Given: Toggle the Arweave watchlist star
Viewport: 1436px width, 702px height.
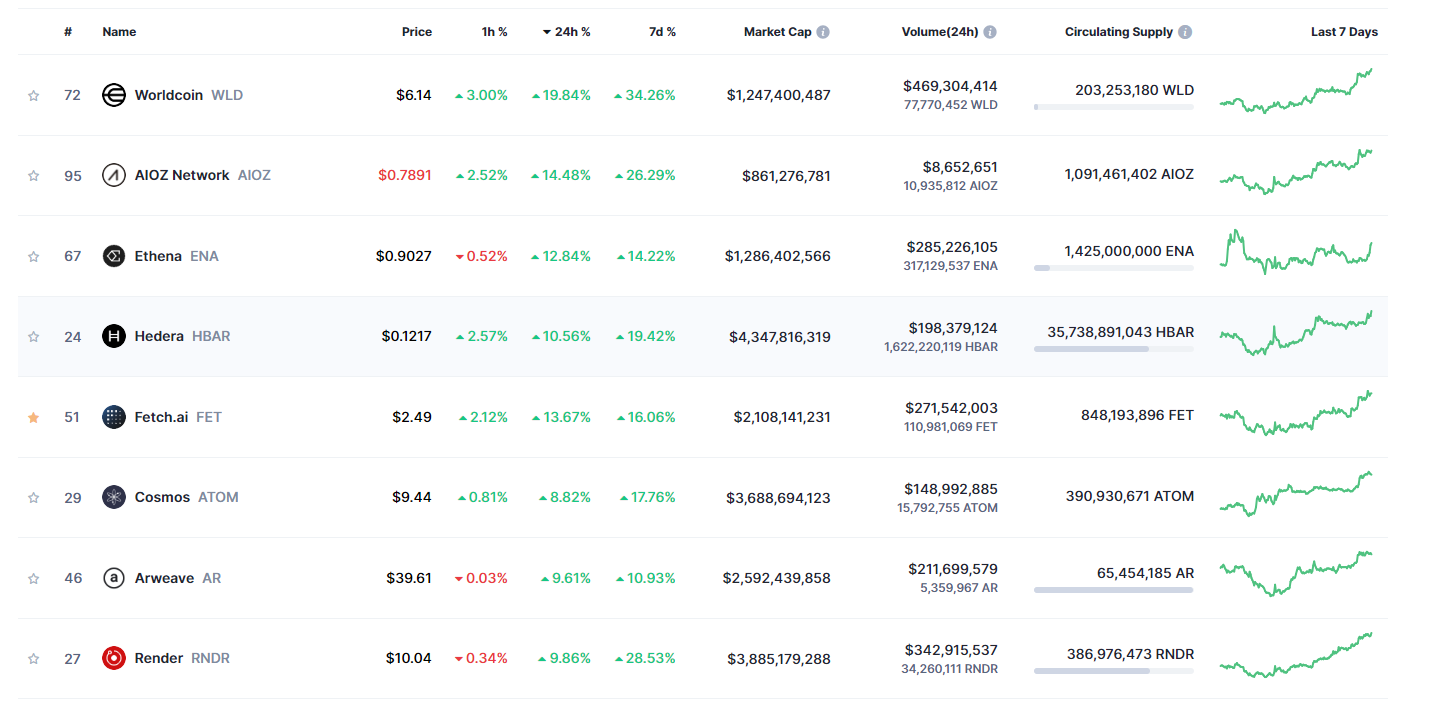Looking at the screenshot, I should (33, 578).
